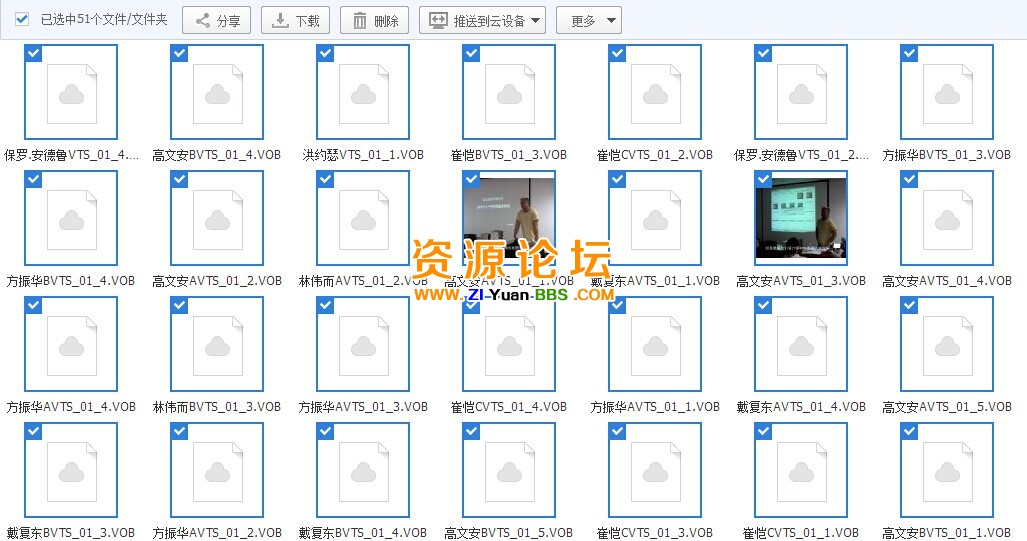Image resolution: width=1027 pixels, height=541 pixels.
Task: Click file icon of 崔恺CVTS_01_3.VOB
Action: [x=655, y=470]
